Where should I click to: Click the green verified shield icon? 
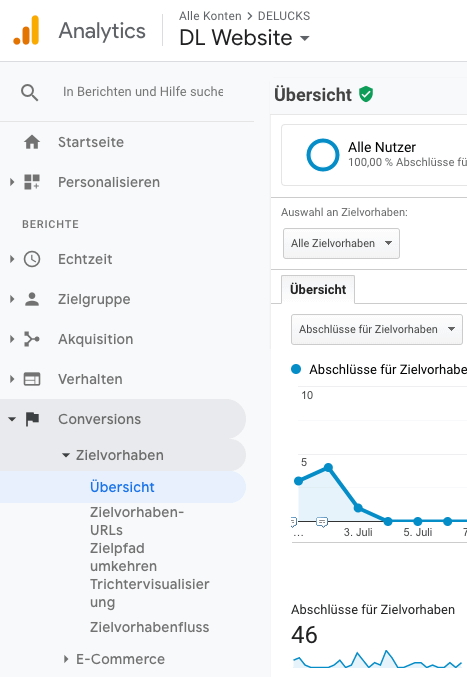click(x=366, y=94)
